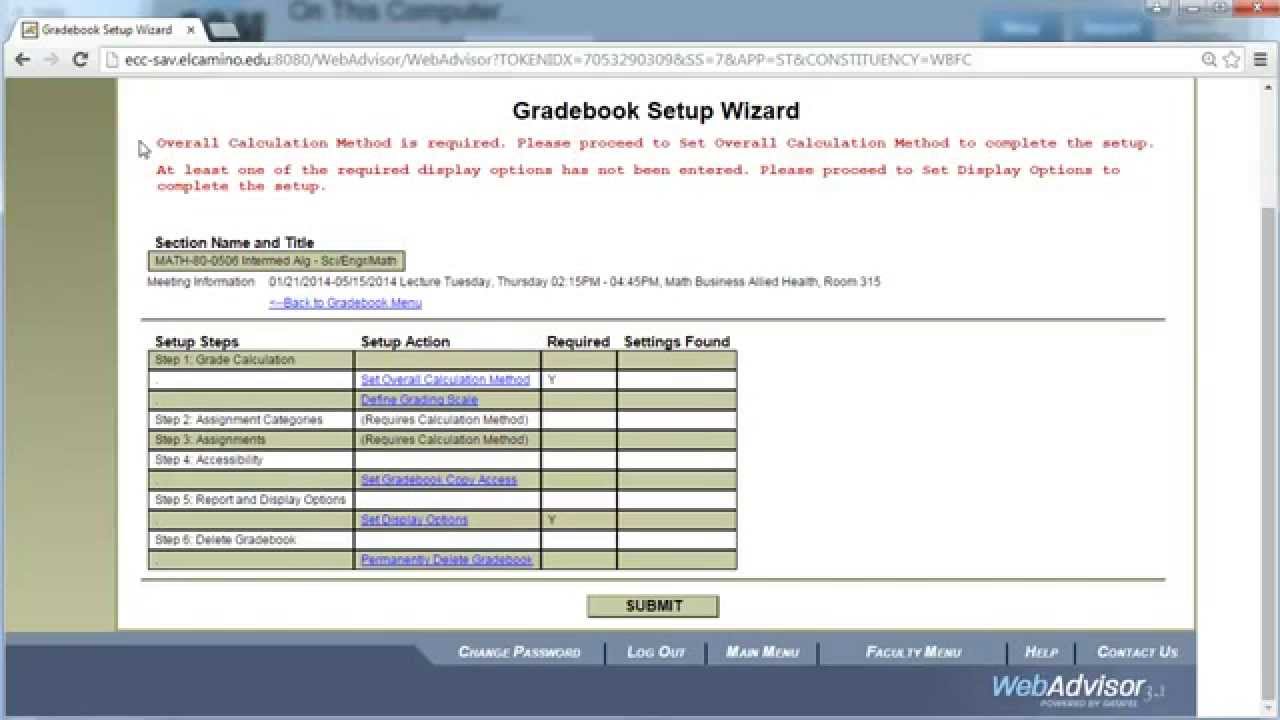Open Faculty Menu in footer
The height and width of the screenshot is (720, 1280).
pyautogui.click(x=913, y=652)
